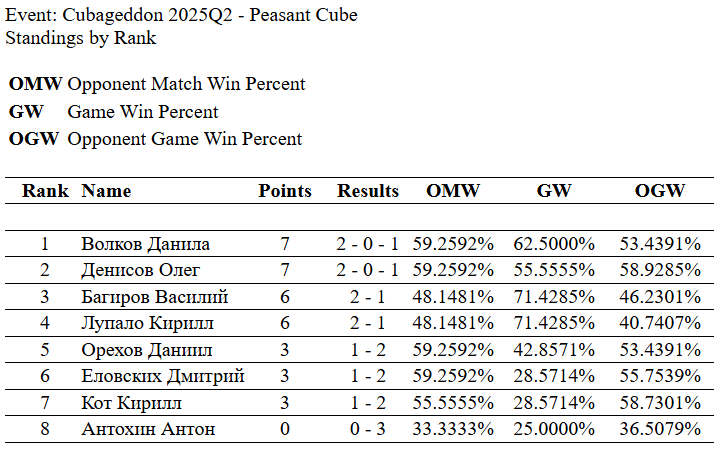Click the Points column header
The image size is (714, 453).
pos(285,191)
